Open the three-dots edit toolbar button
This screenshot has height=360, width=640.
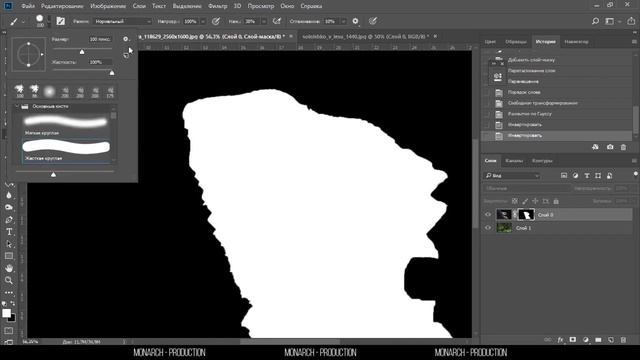tap(9, 293)
